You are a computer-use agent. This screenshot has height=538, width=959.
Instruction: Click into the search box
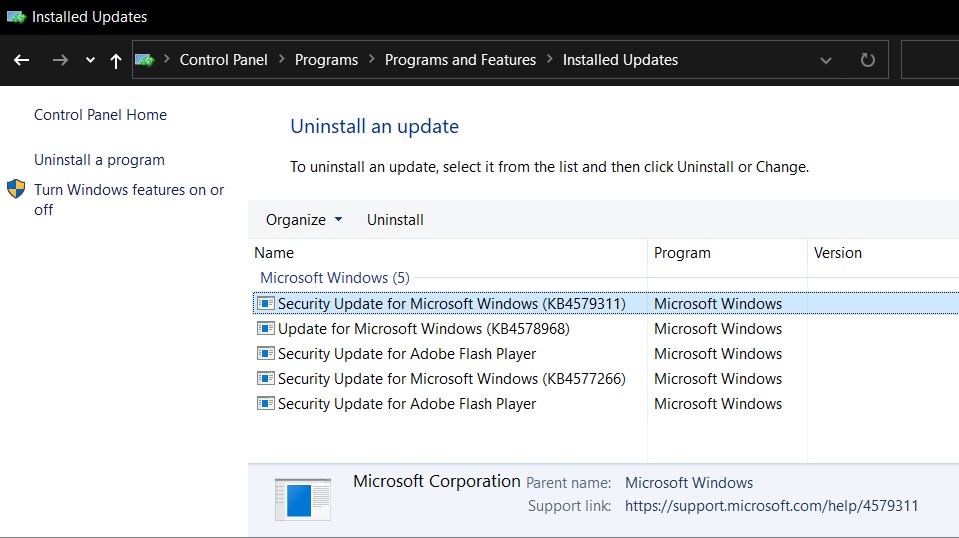pyautogui.click(x=930, y=60)
